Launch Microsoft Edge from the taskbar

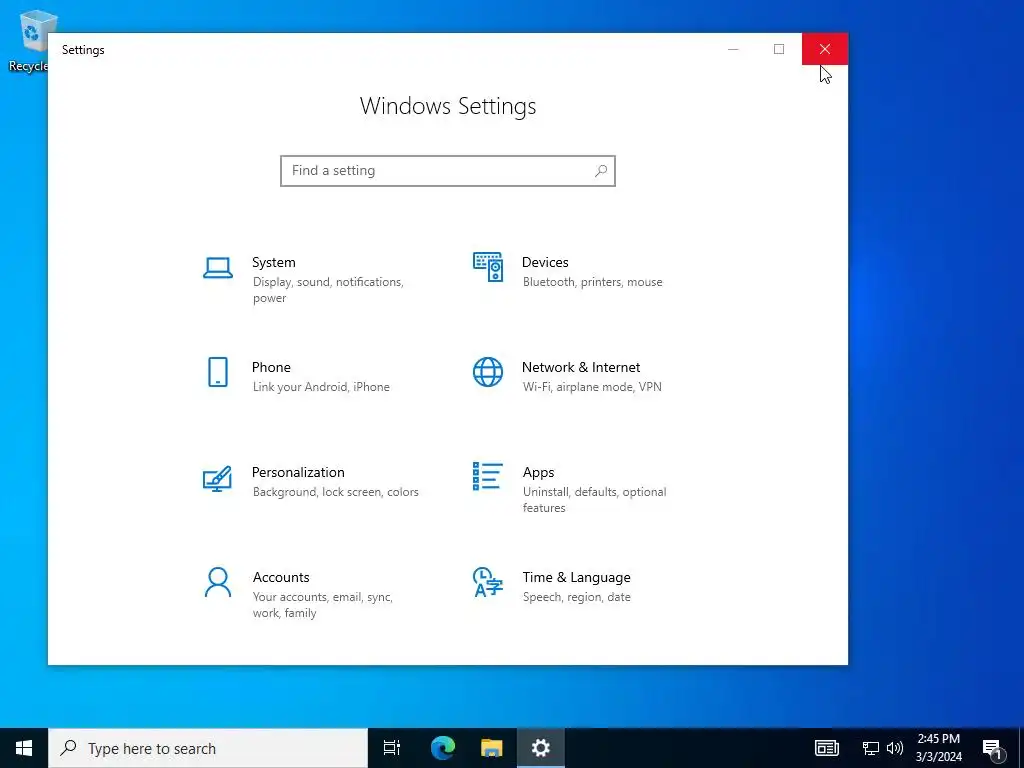(443, 748)
